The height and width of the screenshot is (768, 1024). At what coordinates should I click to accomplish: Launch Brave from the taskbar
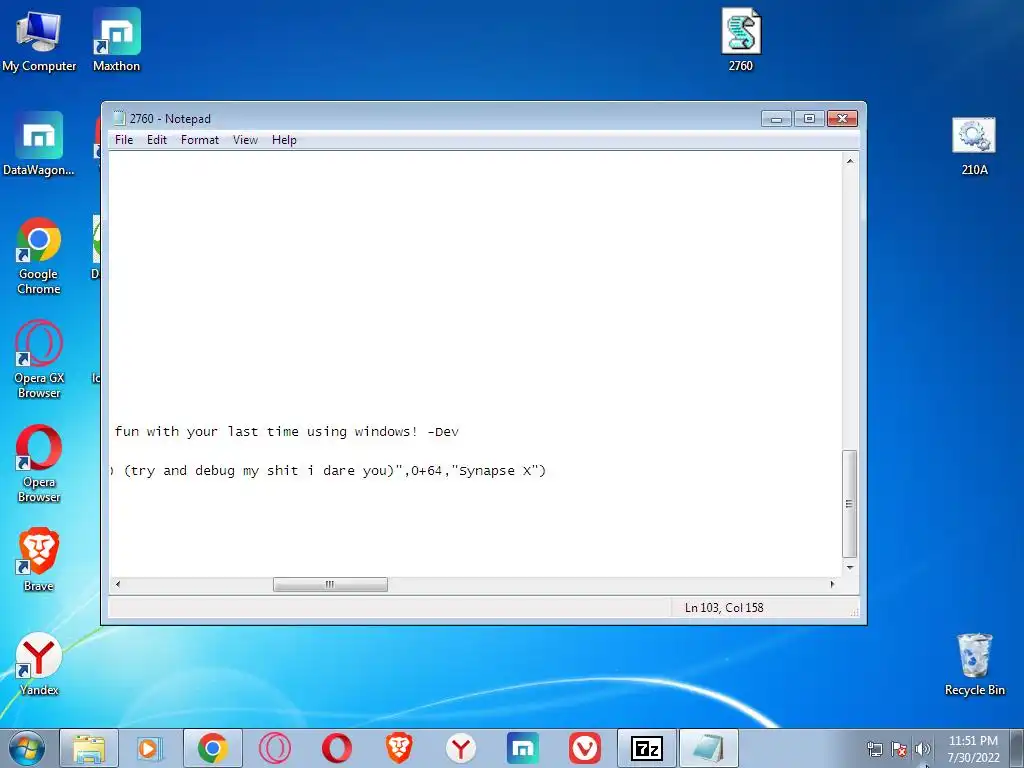[x=398, y=748]
